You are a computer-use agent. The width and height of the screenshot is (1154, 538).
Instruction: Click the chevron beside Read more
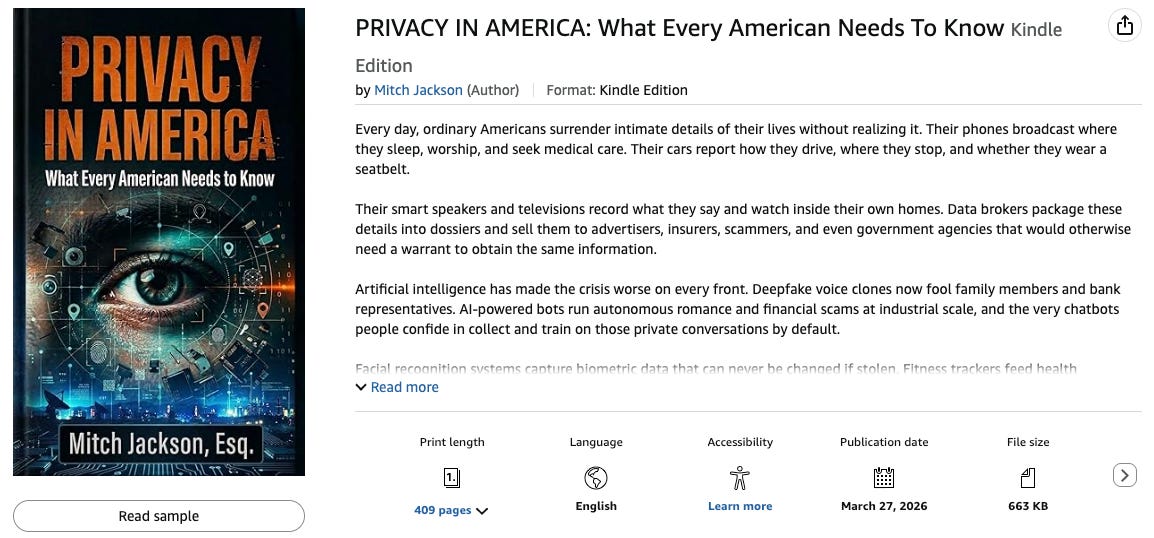[361, 387]
